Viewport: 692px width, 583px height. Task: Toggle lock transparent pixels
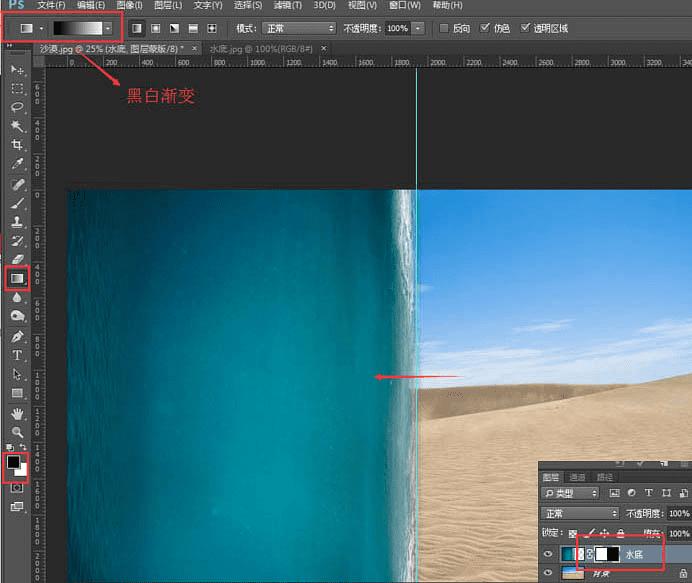tap(573, 534)
